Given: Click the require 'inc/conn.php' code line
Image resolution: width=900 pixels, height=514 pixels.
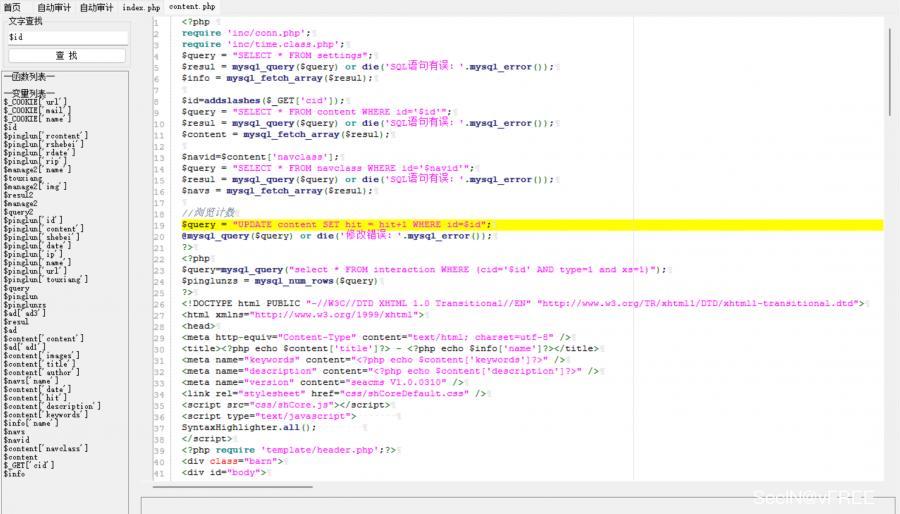Looking at the screenshot, I should click(x=246, y=33).
